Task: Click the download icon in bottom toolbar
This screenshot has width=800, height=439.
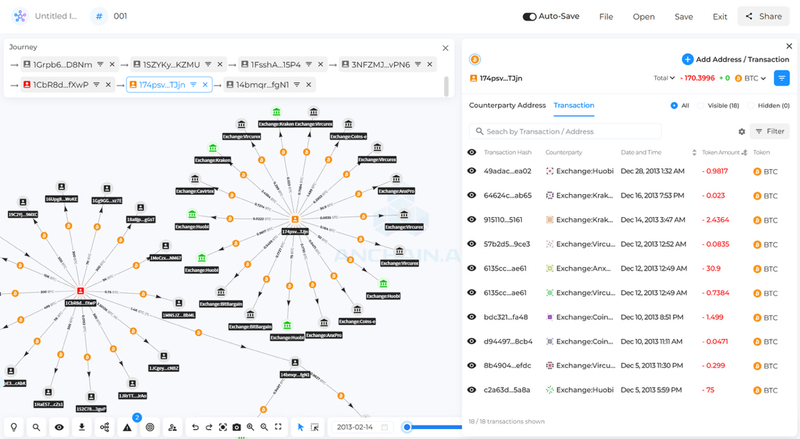Action: [82, 427]
